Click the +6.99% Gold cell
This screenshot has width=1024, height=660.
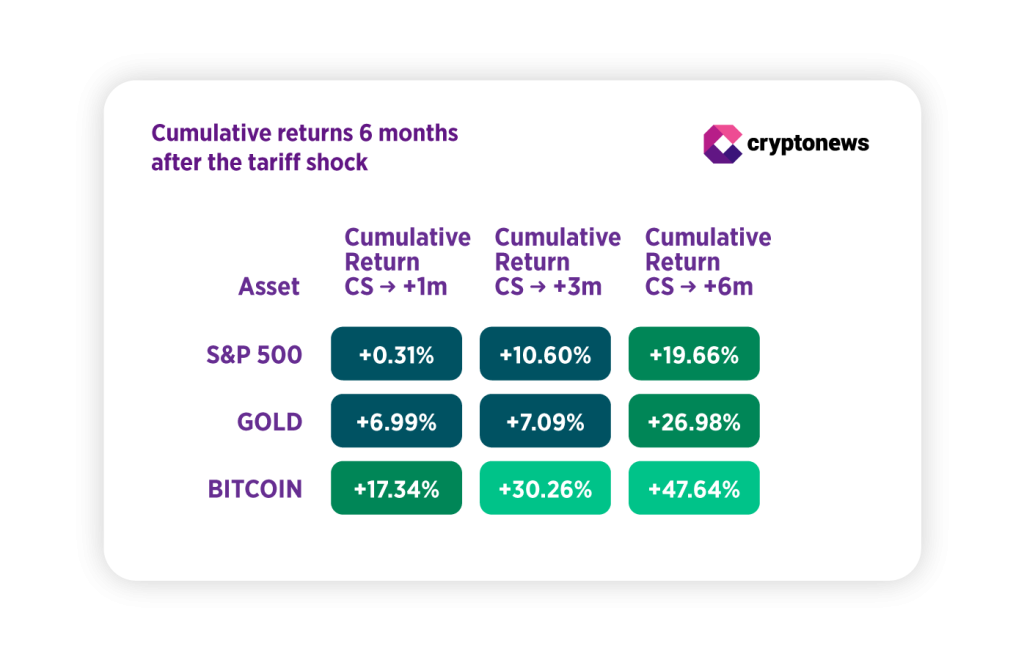coord(396,421)
